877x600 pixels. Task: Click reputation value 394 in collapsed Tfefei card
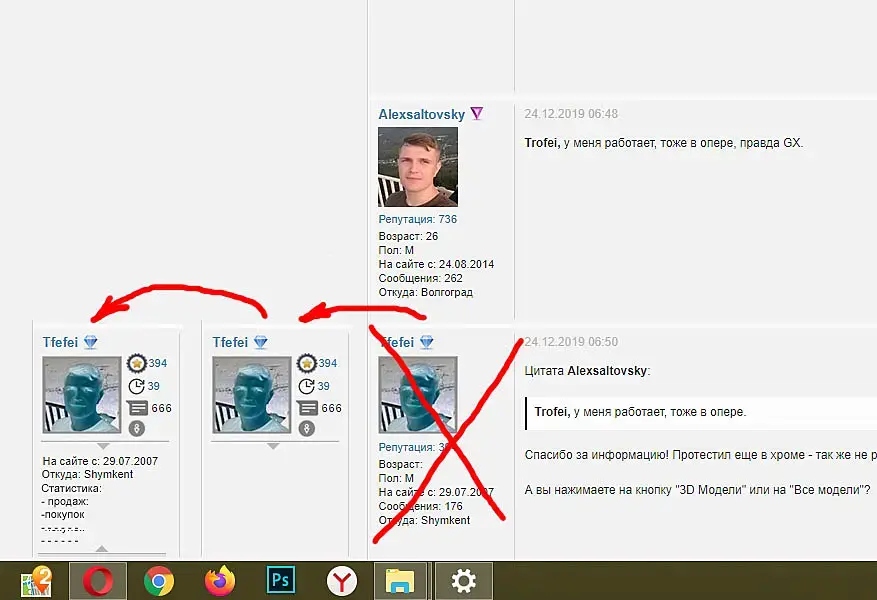(x=328, y=363)
